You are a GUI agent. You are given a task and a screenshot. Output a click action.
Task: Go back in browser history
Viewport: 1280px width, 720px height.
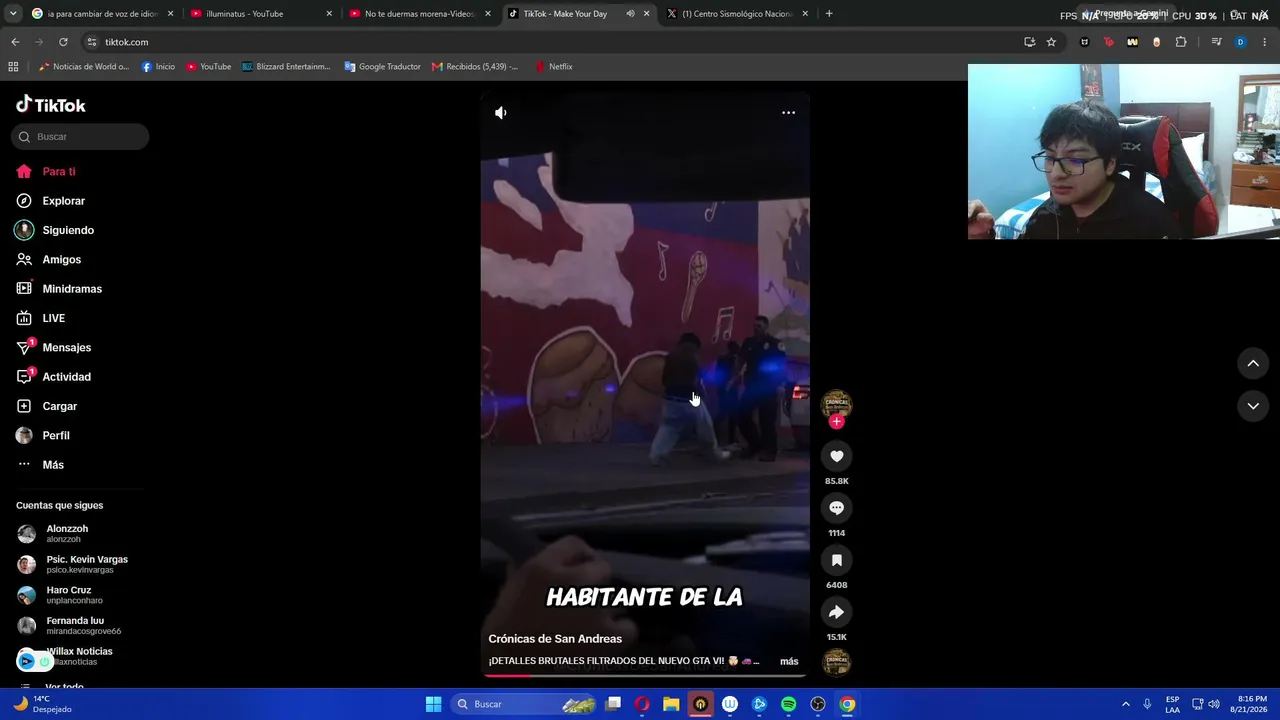(15, 42)
